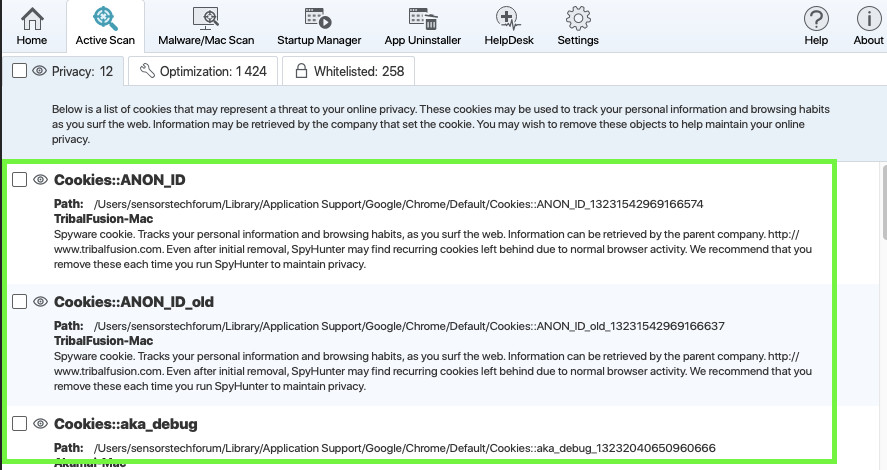Select the Cookies::ANON_ID_old title

[x=134, y=302]
